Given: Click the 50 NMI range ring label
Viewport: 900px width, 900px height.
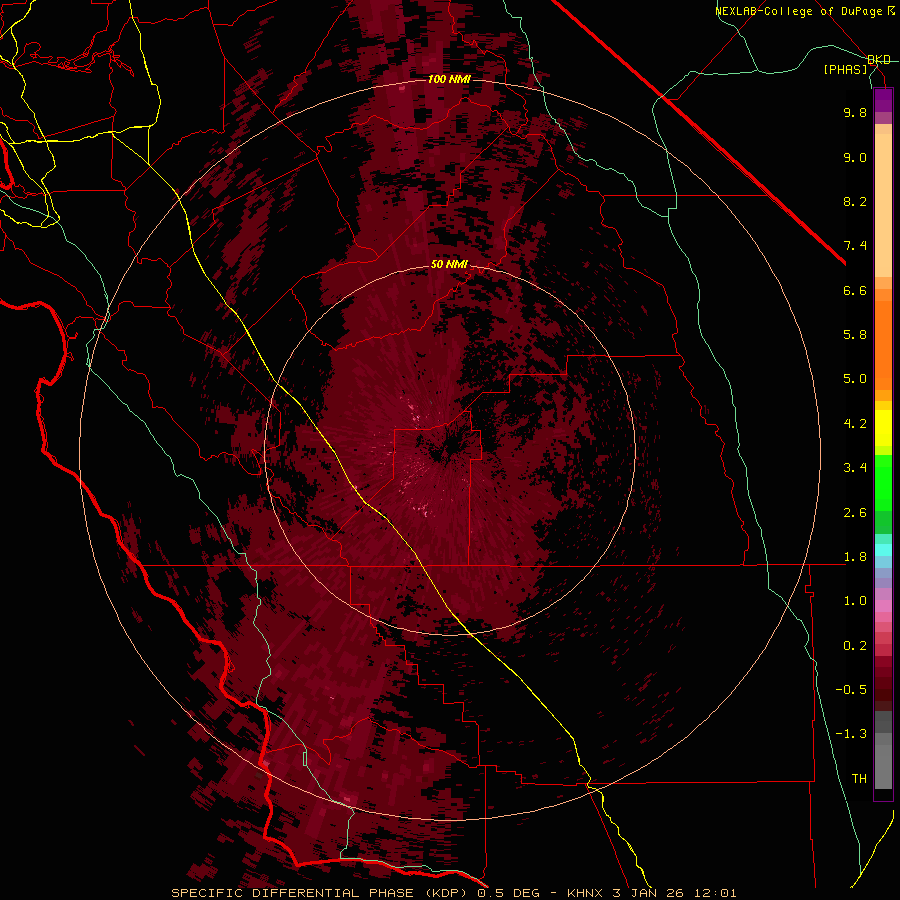Looking at the screenshot, I should [449, 265].
